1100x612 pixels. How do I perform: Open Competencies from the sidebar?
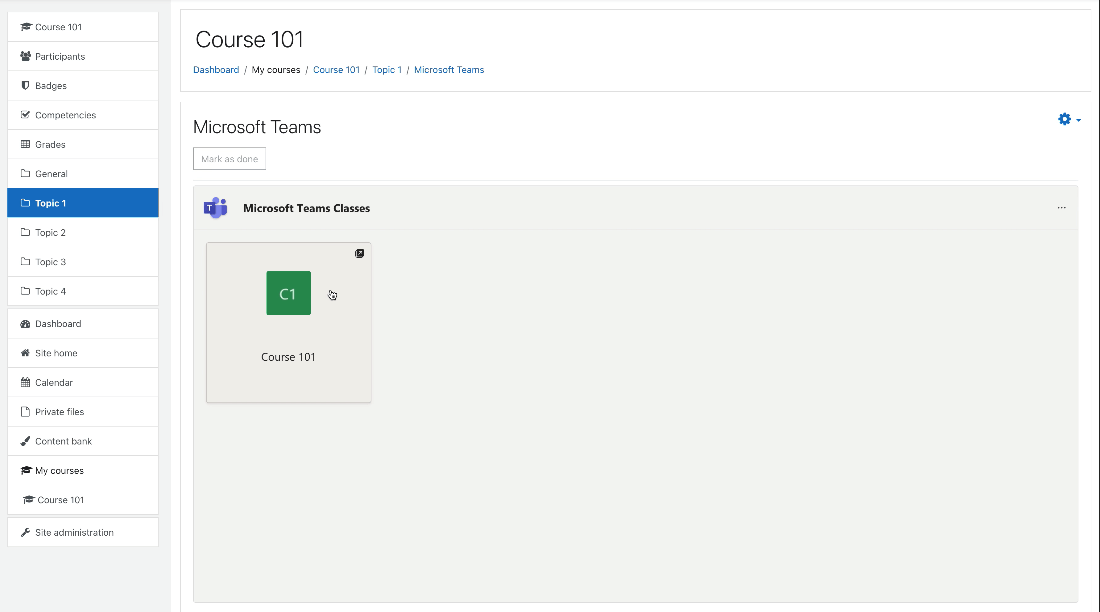[x=83, y=115]
